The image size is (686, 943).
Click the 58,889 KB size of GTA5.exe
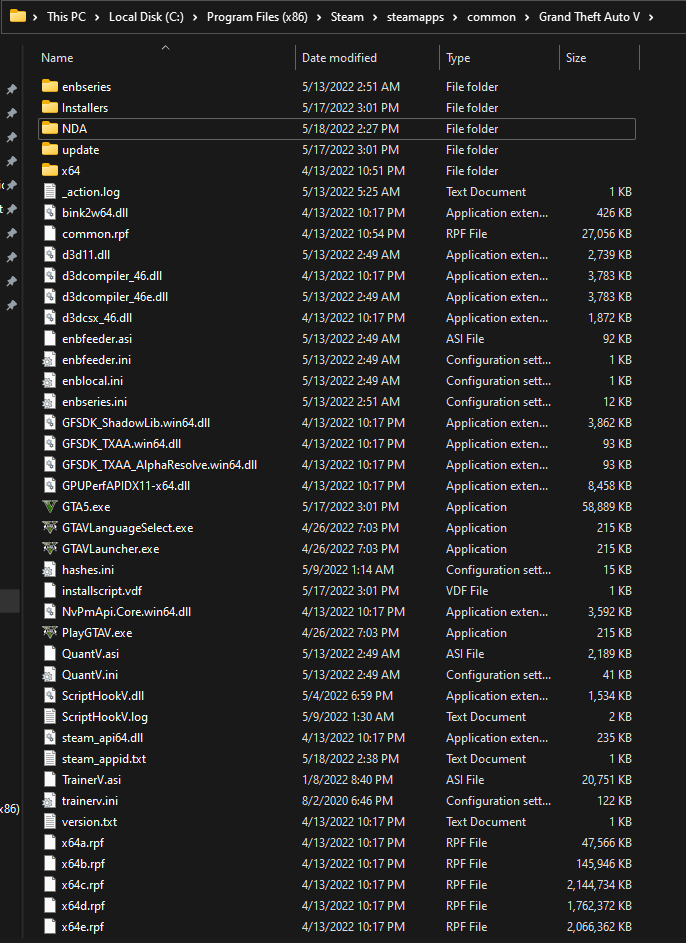(607, 507)
